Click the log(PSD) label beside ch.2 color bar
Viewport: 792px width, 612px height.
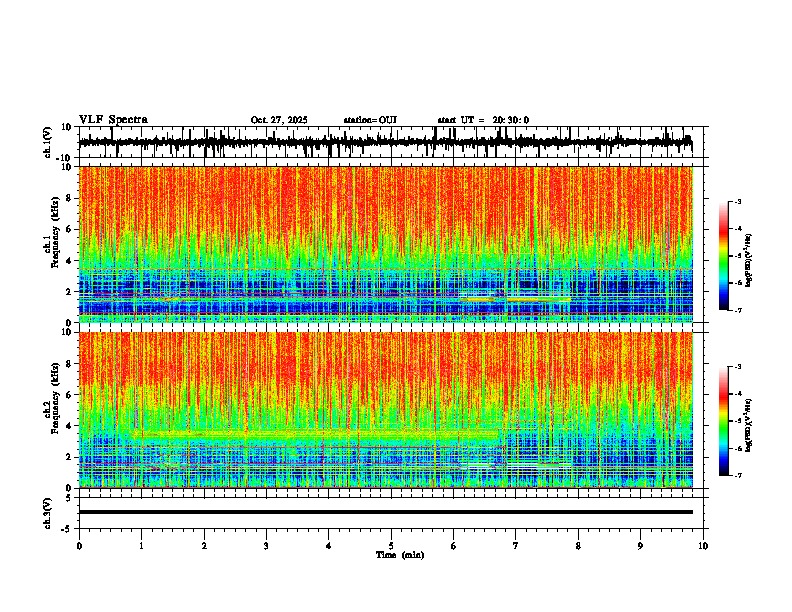[x=749, y=425]
